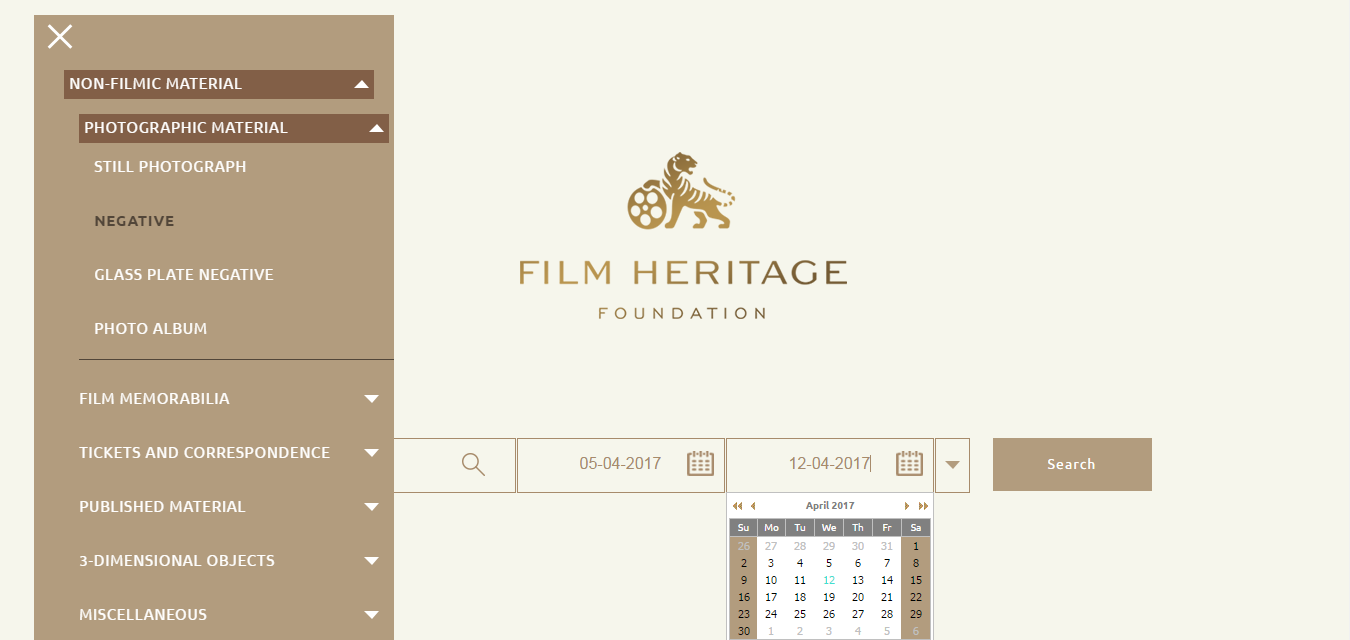Go to previous month in calendar
The width and height of the screenshot is (1350, 640).
tap(752, 506)
